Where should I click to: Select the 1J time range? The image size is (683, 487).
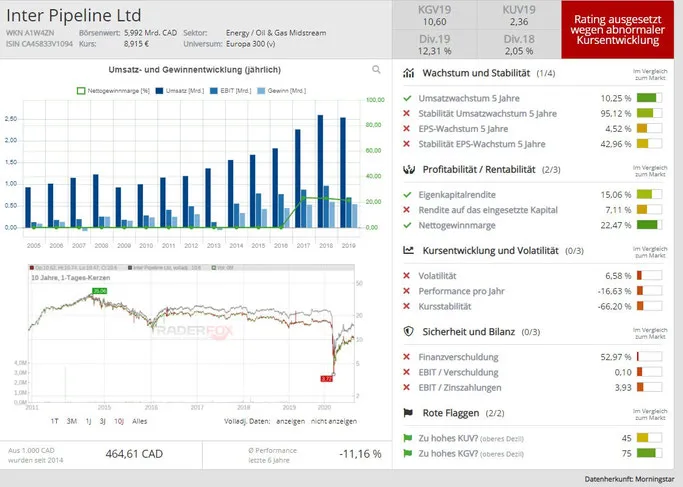[88, 421]
